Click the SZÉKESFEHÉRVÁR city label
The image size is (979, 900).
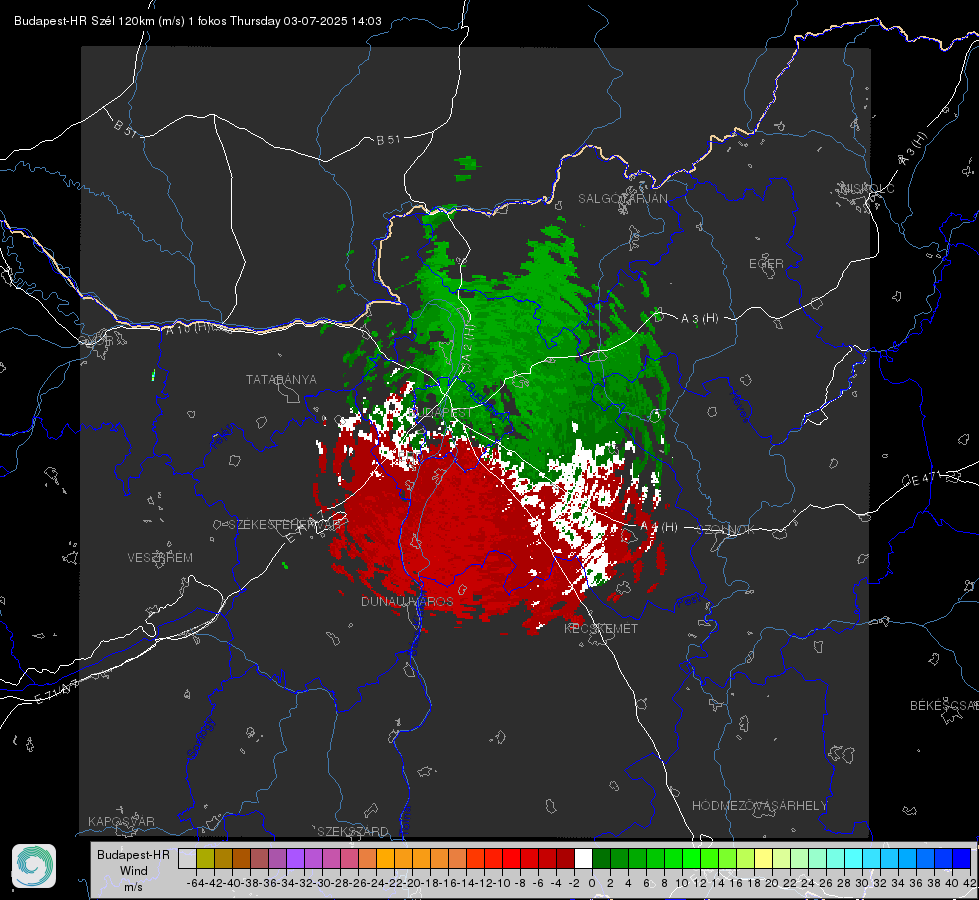(x=286, y=525)
